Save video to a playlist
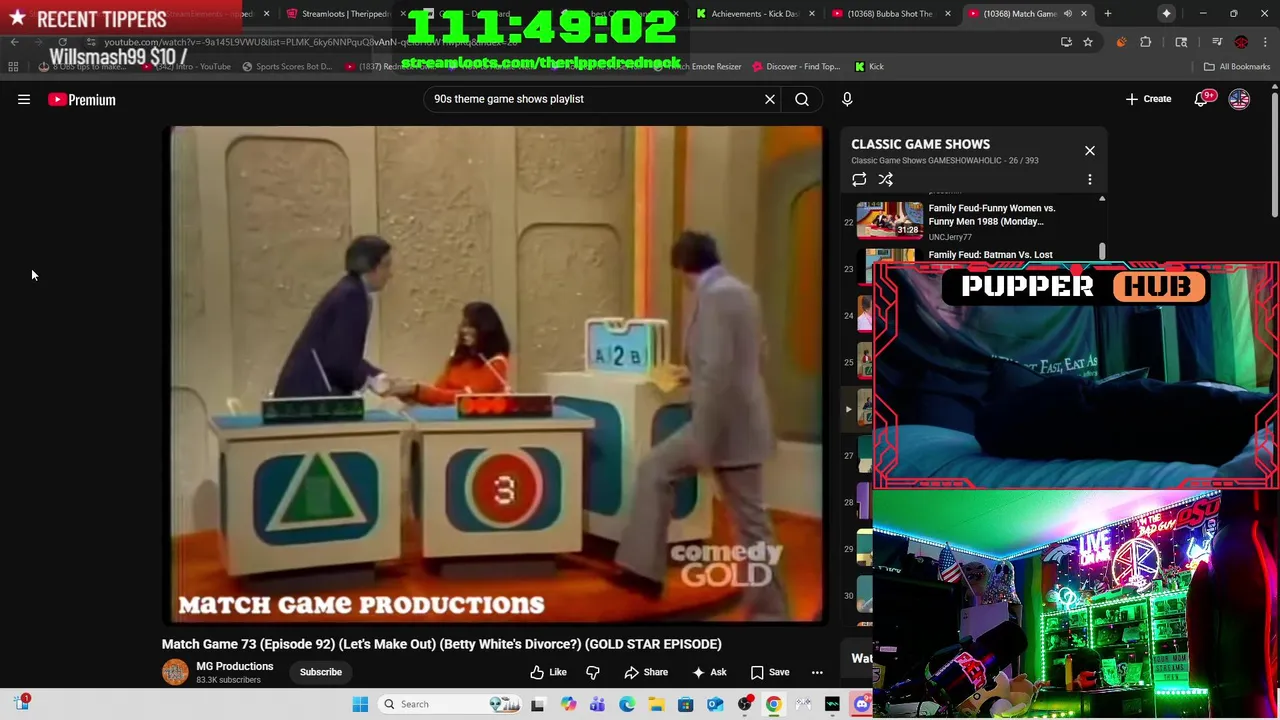The image size is (1280, 720). (770, 672)
